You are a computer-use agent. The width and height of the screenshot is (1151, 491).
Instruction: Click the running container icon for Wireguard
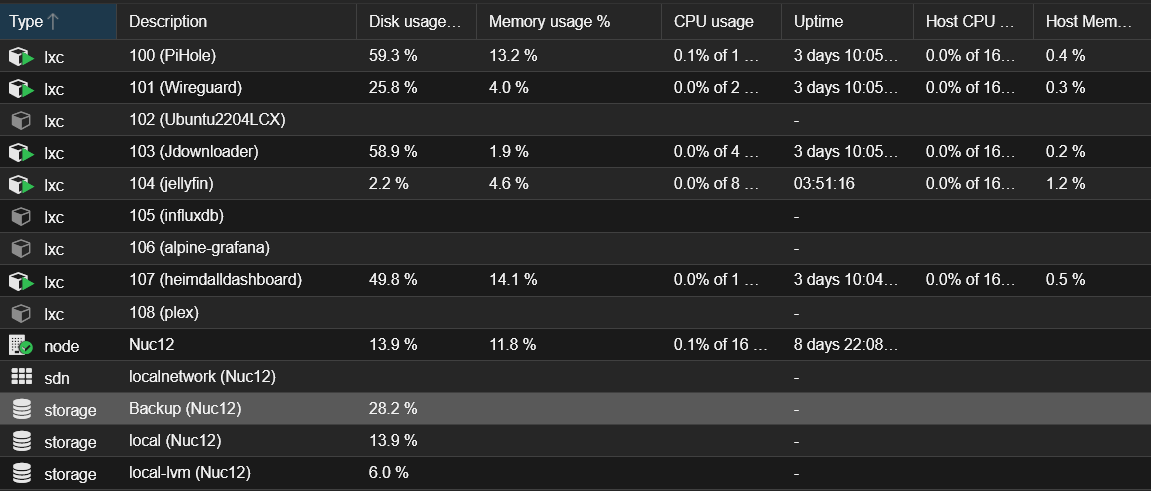click(x=21, y=88)
